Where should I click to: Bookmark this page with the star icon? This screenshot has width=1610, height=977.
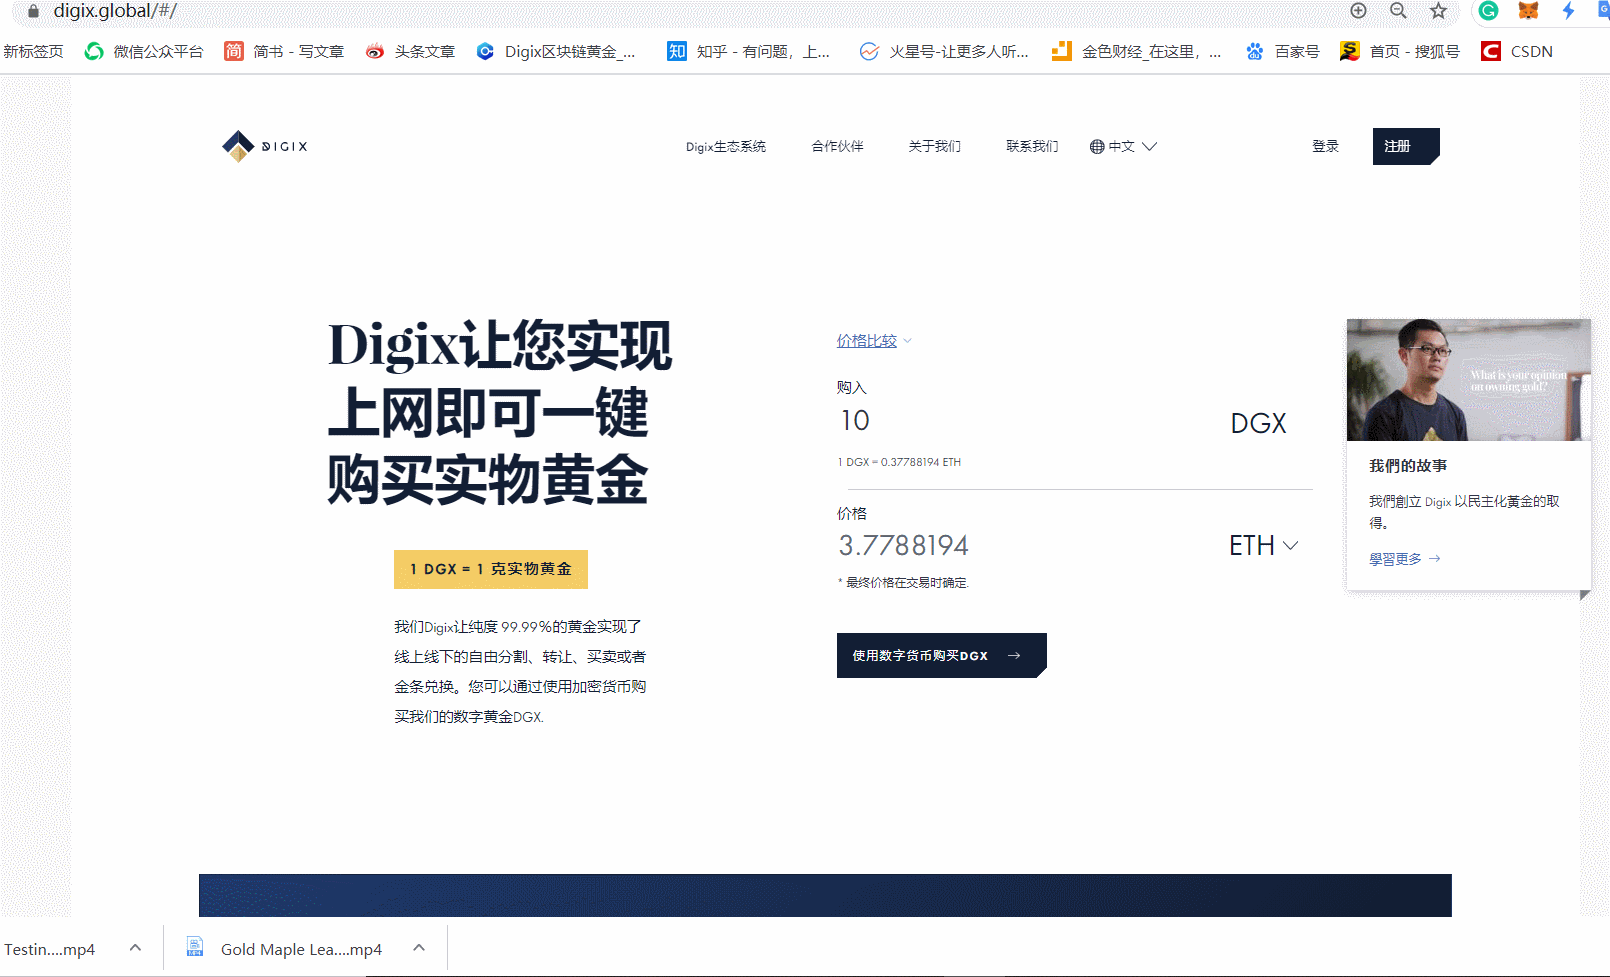point(1438,11)
